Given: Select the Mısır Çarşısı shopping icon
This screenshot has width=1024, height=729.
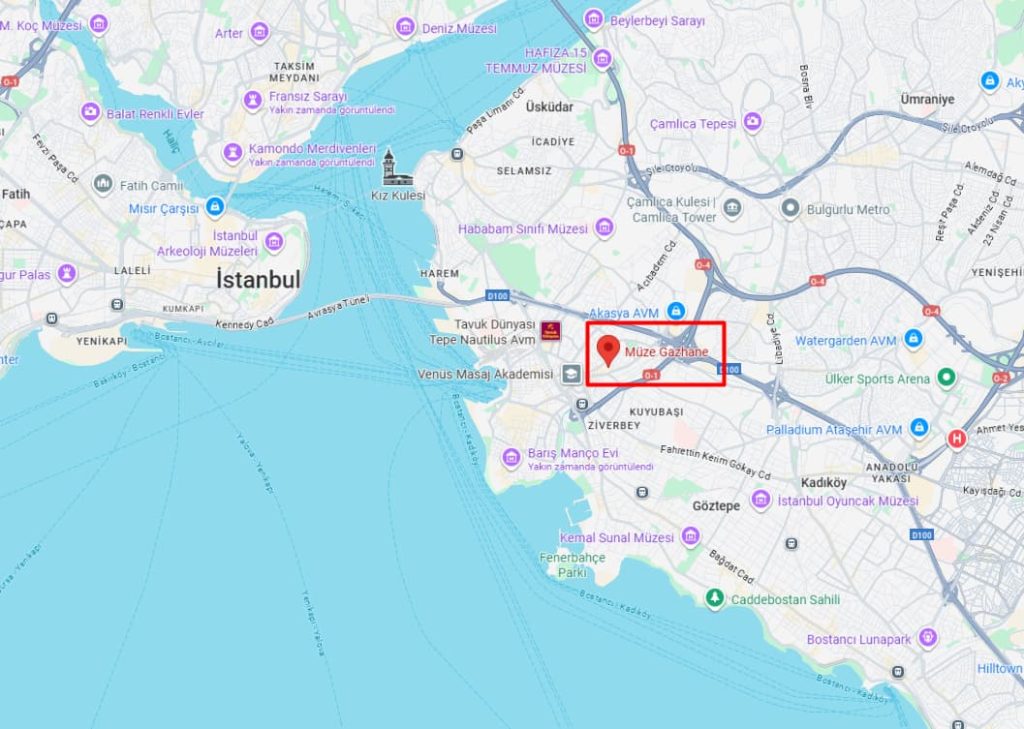Looking at the screenshot, I should [214, 207].
